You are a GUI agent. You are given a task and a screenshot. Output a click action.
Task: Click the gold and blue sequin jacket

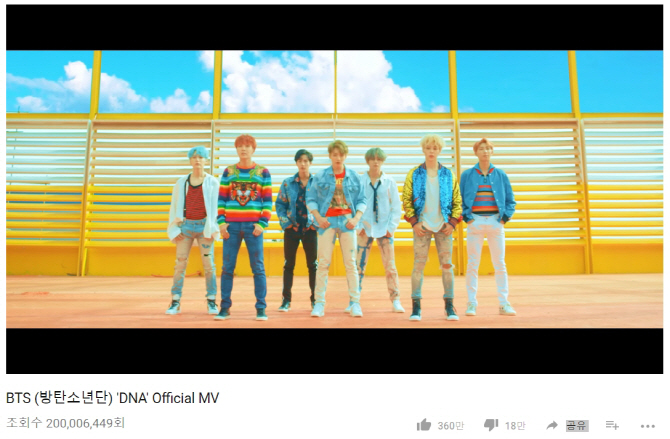[x=432, y=194]
